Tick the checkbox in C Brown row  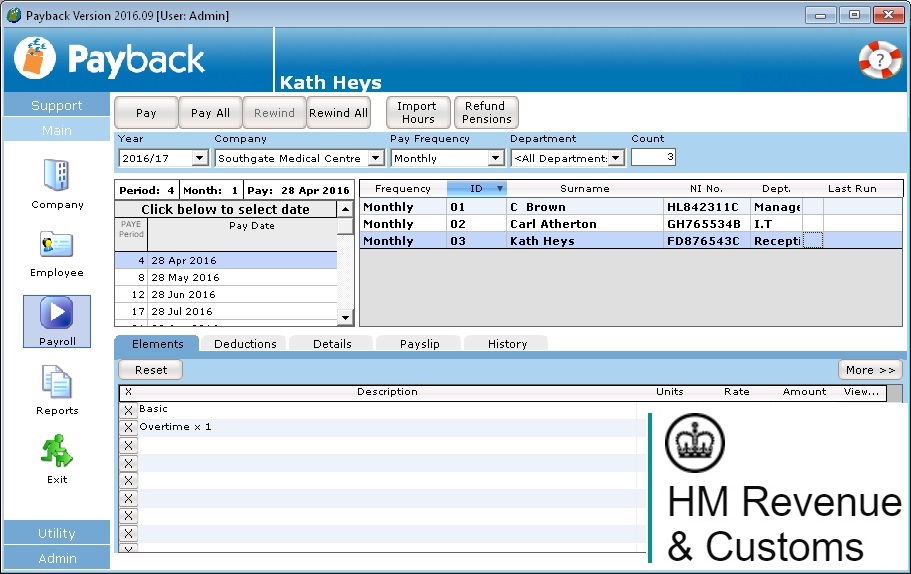[813, 207]
